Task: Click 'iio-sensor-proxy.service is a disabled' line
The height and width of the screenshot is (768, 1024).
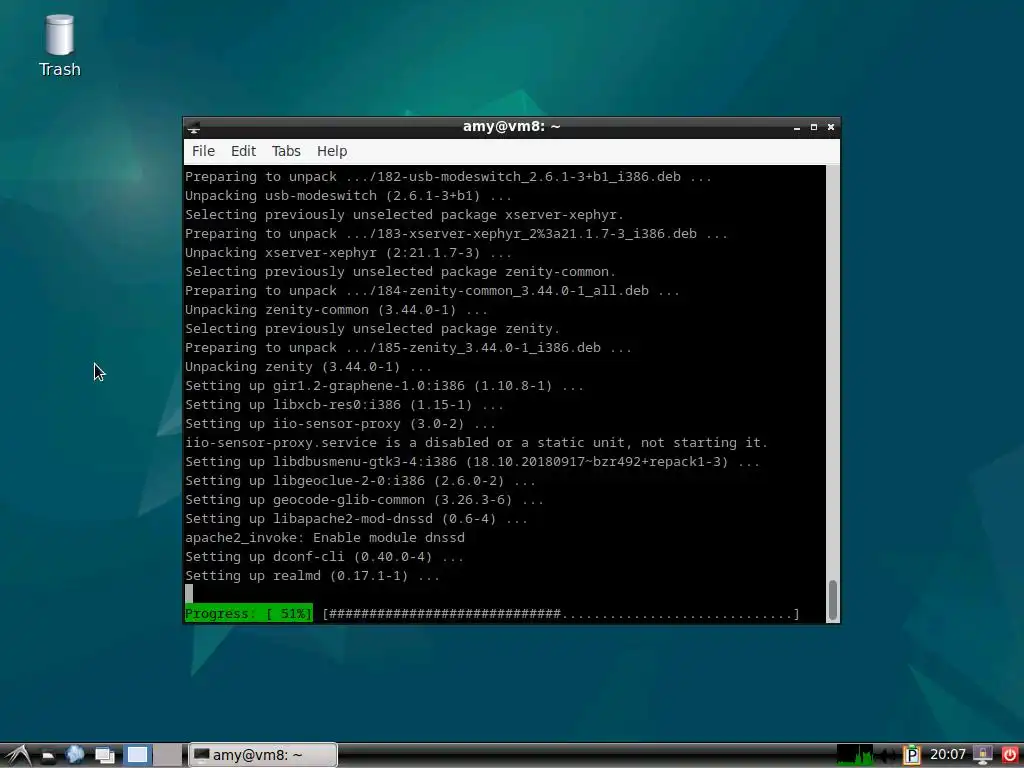Action: pyautogui.click(x=476, y=443)
